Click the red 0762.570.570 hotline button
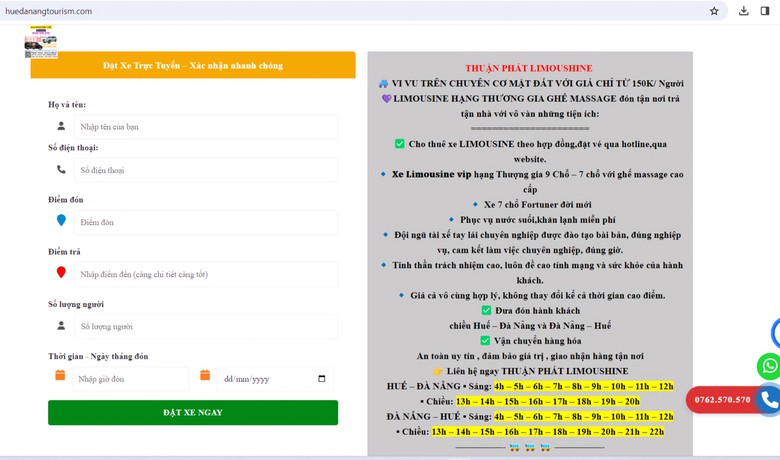The height and width of the screenshot is (460, 780). pos(722,400)
